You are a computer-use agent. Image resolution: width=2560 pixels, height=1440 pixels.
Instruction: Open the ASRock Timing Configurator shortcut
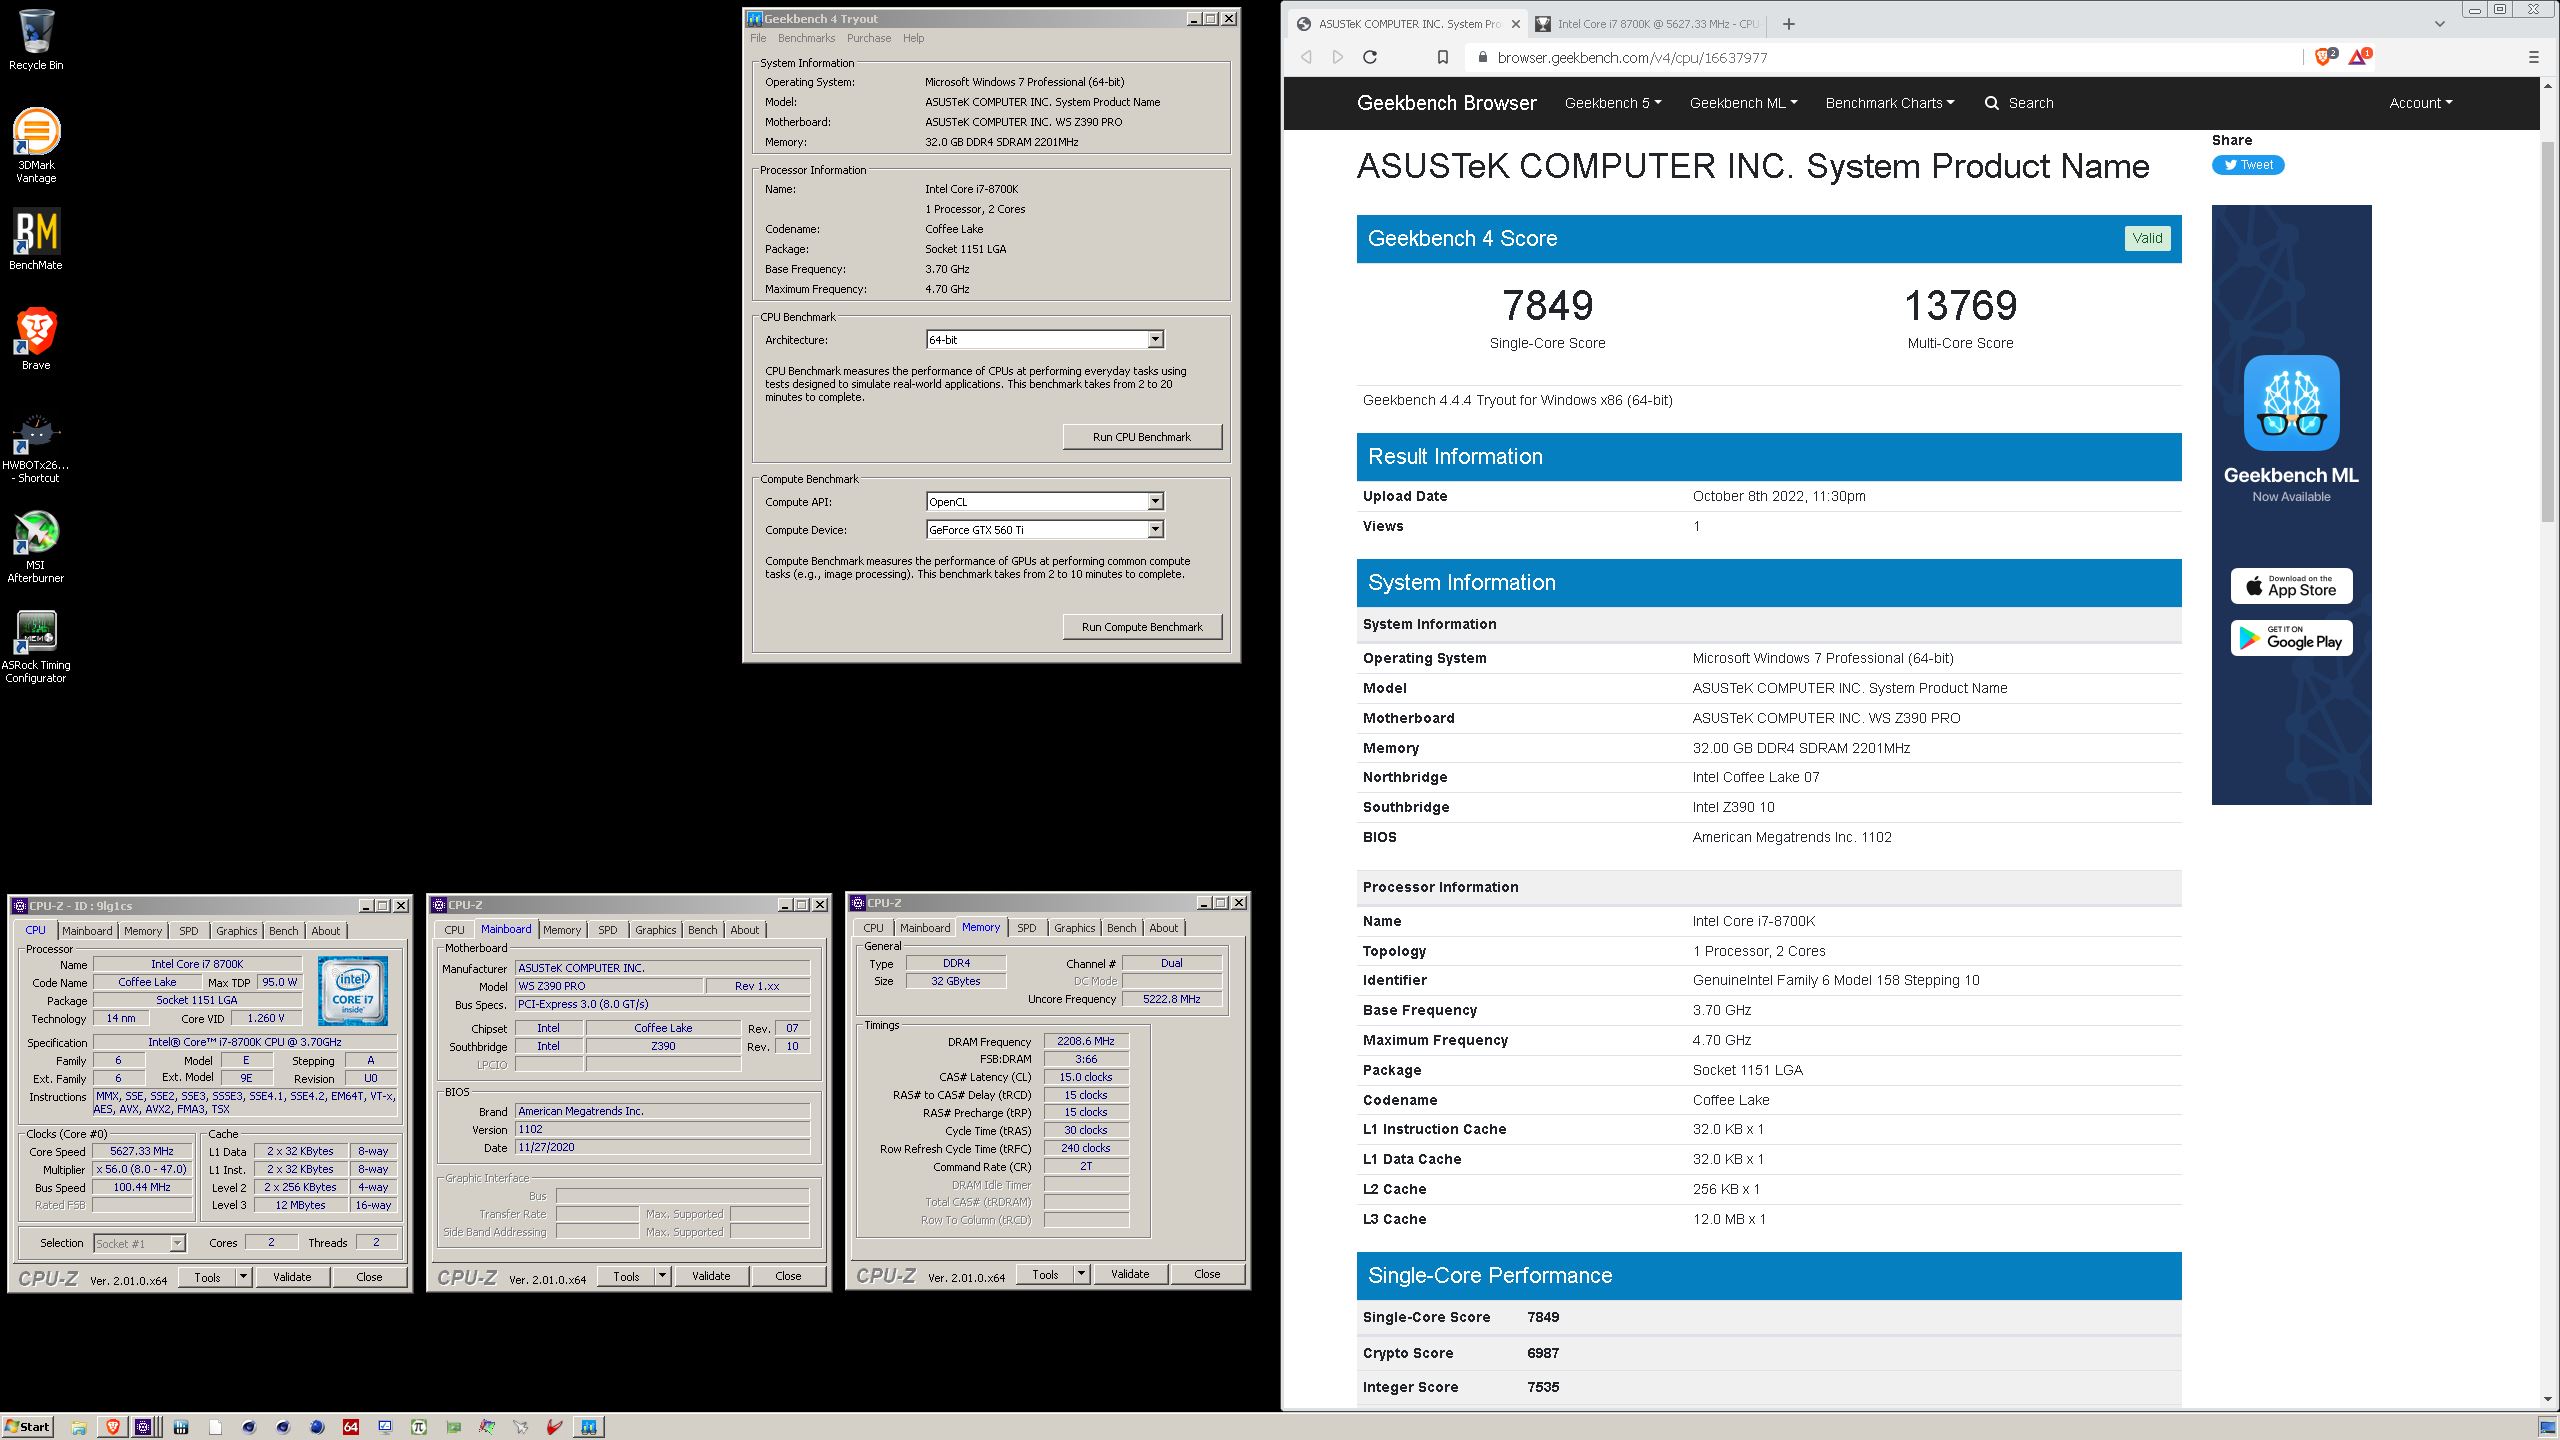pyautogui.click(x=36, y=647)
